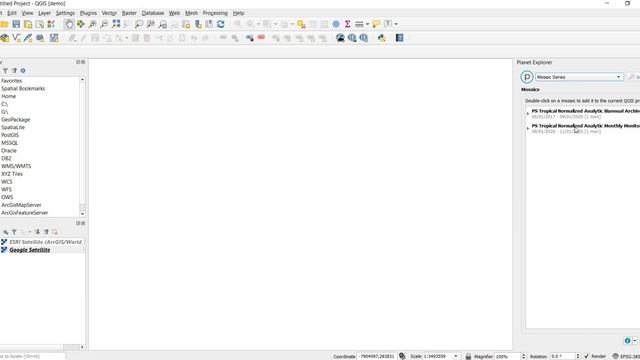Open the Database menu
The width and height of the screenshot is (640, 360).
point(153,13)
